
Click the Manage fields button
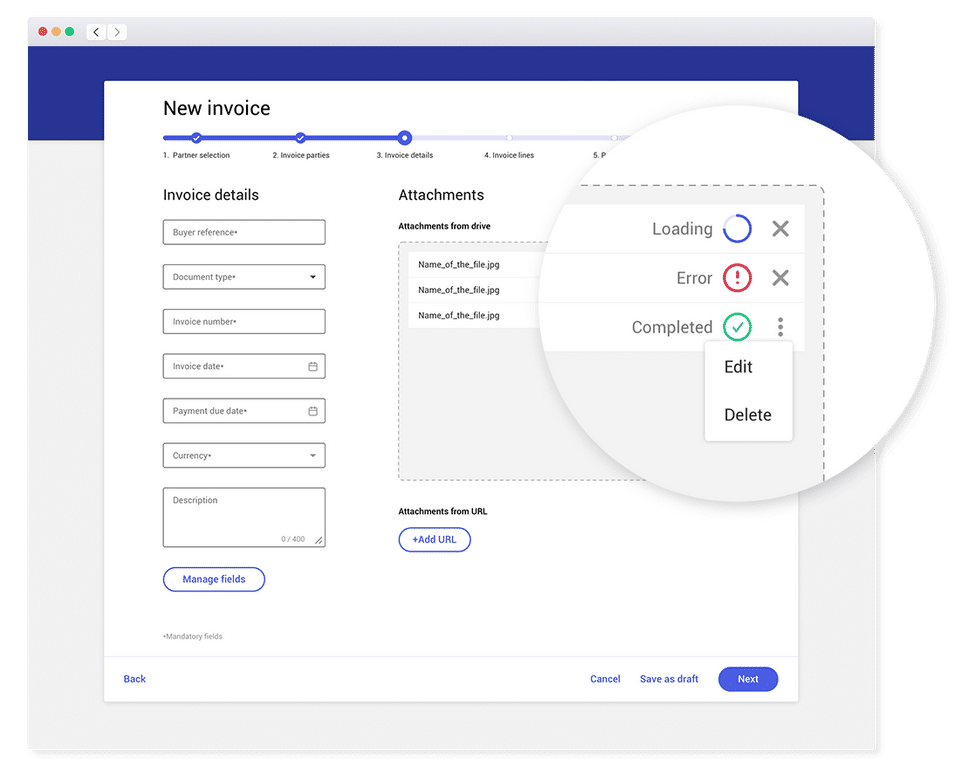[214, 579]
